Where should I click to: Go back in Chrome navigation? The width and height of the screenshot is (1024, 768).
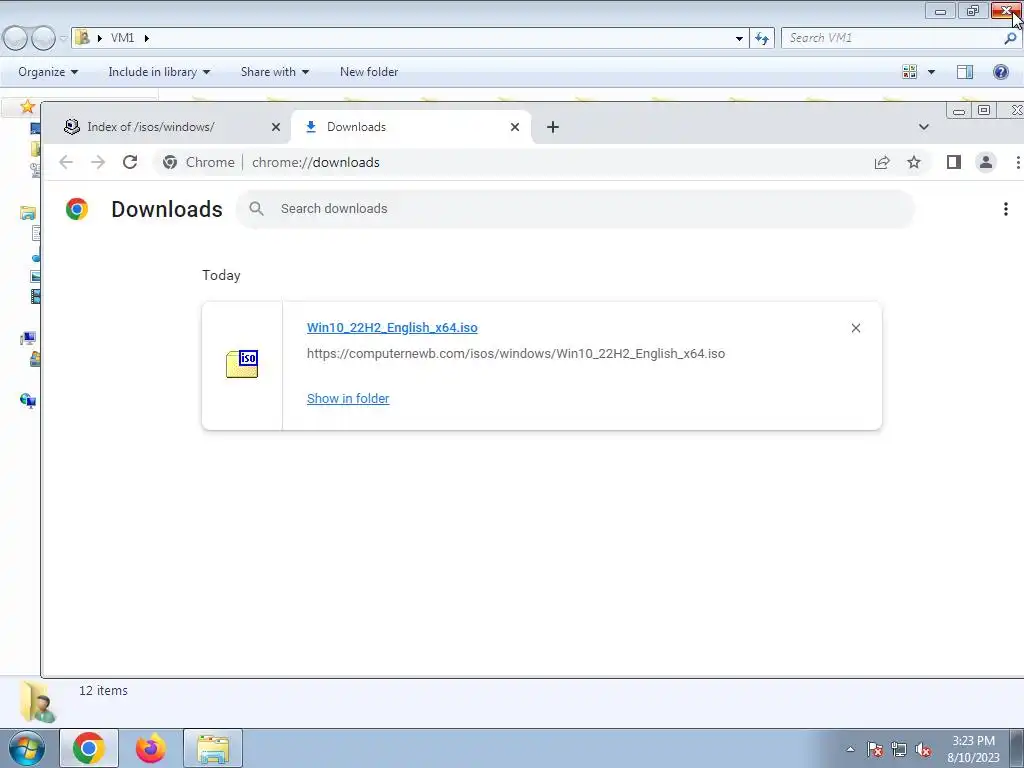click(66, 162)
